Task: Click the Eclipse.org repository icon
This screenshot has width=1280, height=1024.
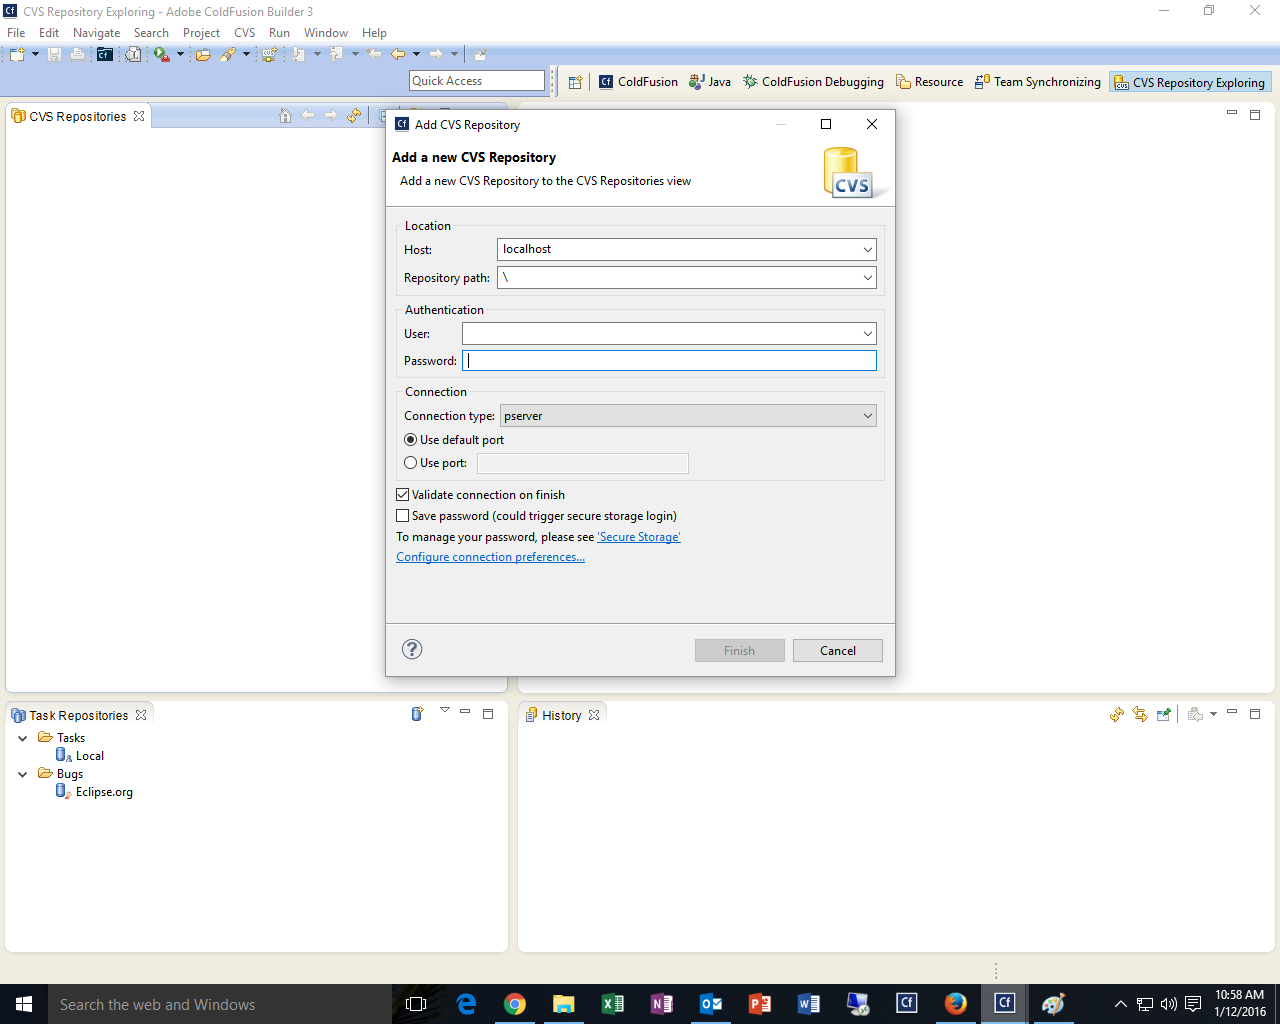Action: point(63,791)
